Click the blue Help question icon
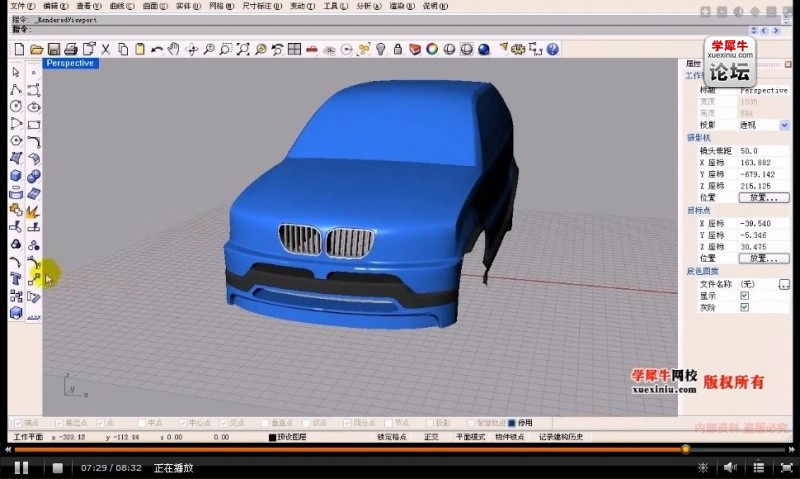 coord(553,49)
